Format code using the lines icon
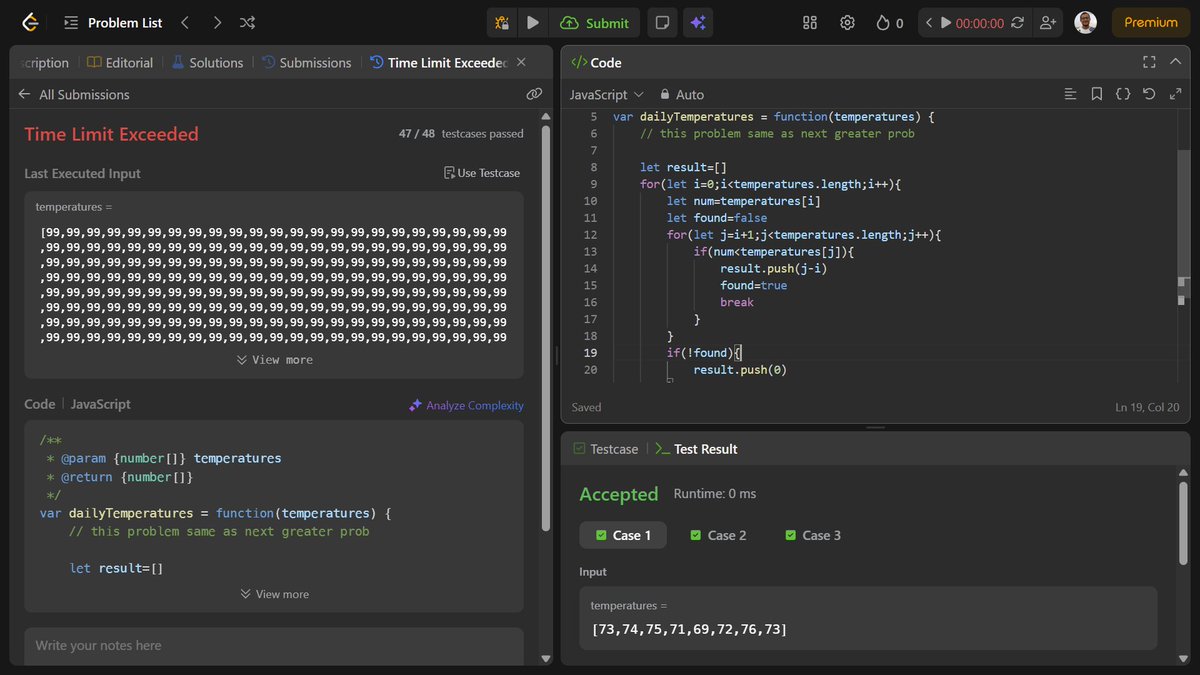The image size is (1200, 675). click(1070, 93)
